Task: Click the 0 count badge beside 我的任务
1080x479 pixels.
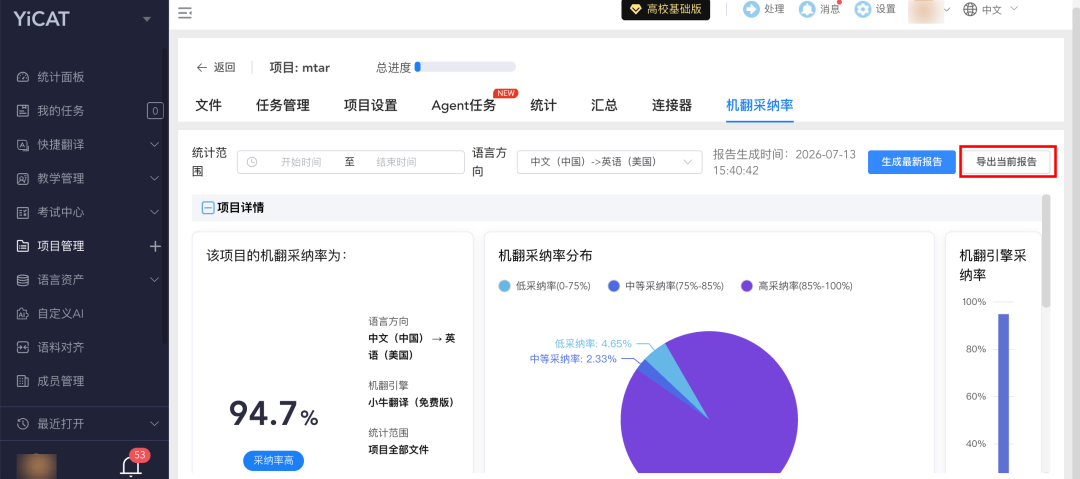Action: point(155,111)
